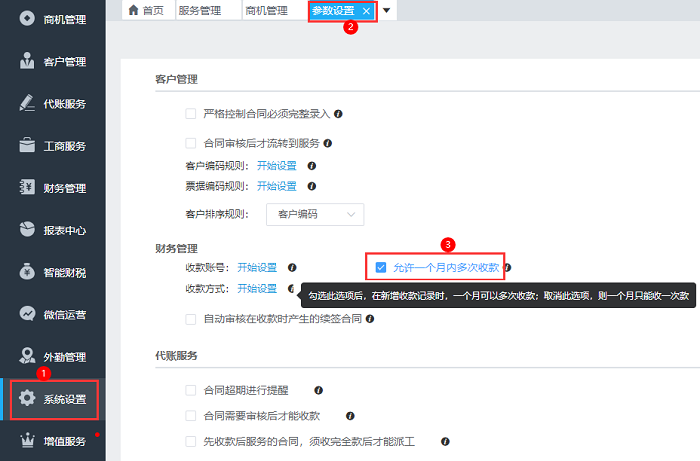This screenshot has width=700, height=461.
Task: Open 报表中心 chart icon
Action: (x=27, y=230)
